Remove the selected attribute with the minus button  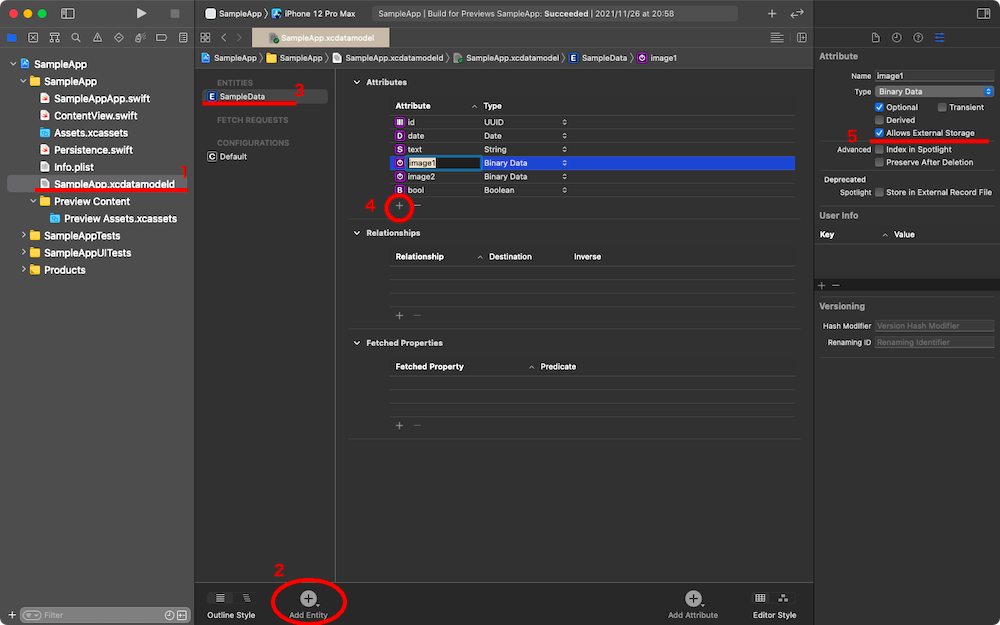coord(417,205)
